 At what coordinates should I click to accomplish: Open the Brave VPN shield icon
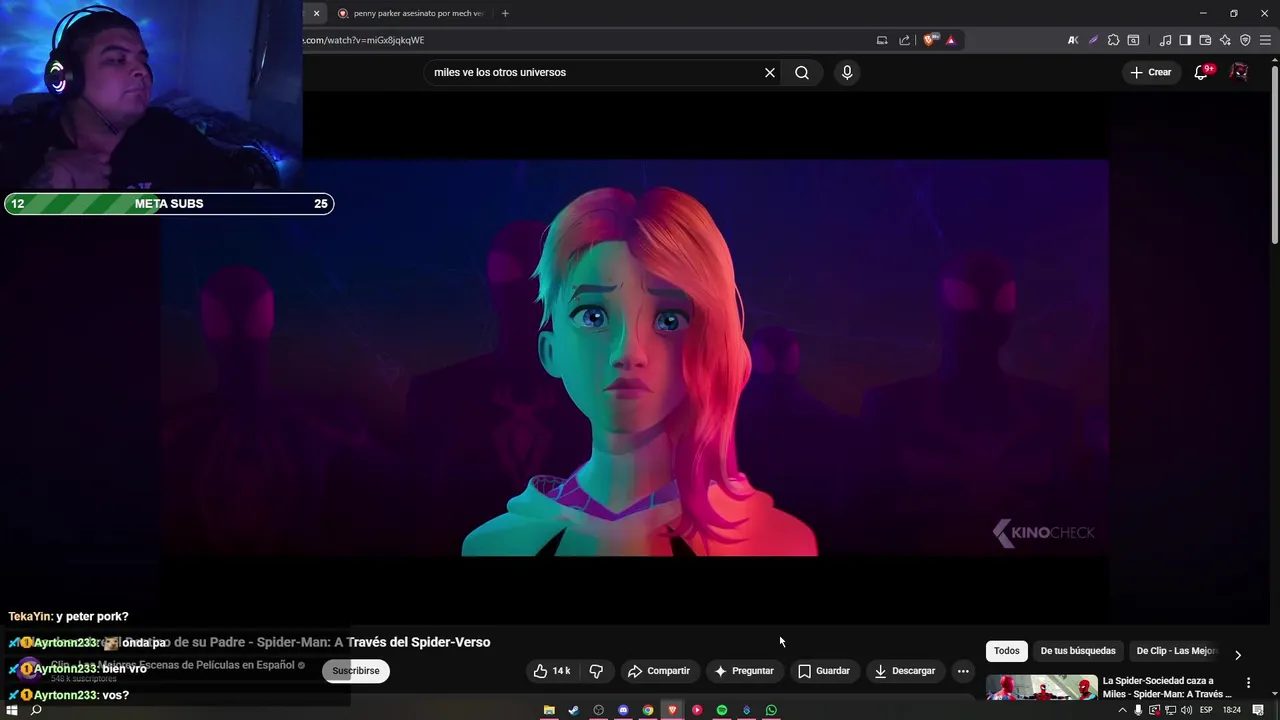(1245, 40)
